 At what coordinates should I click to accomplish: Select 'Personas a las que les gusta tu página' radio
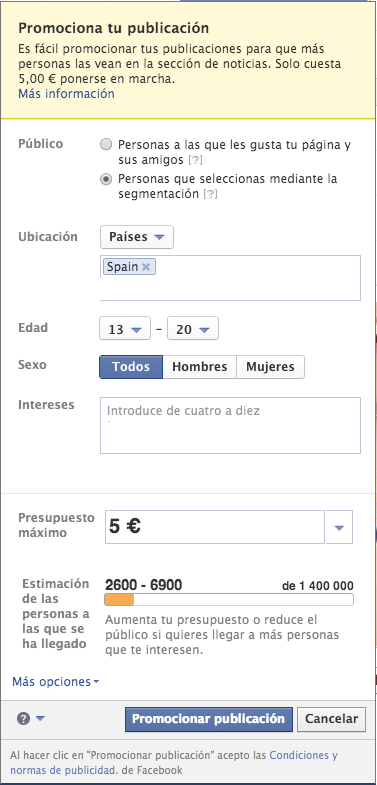[106, 145]
